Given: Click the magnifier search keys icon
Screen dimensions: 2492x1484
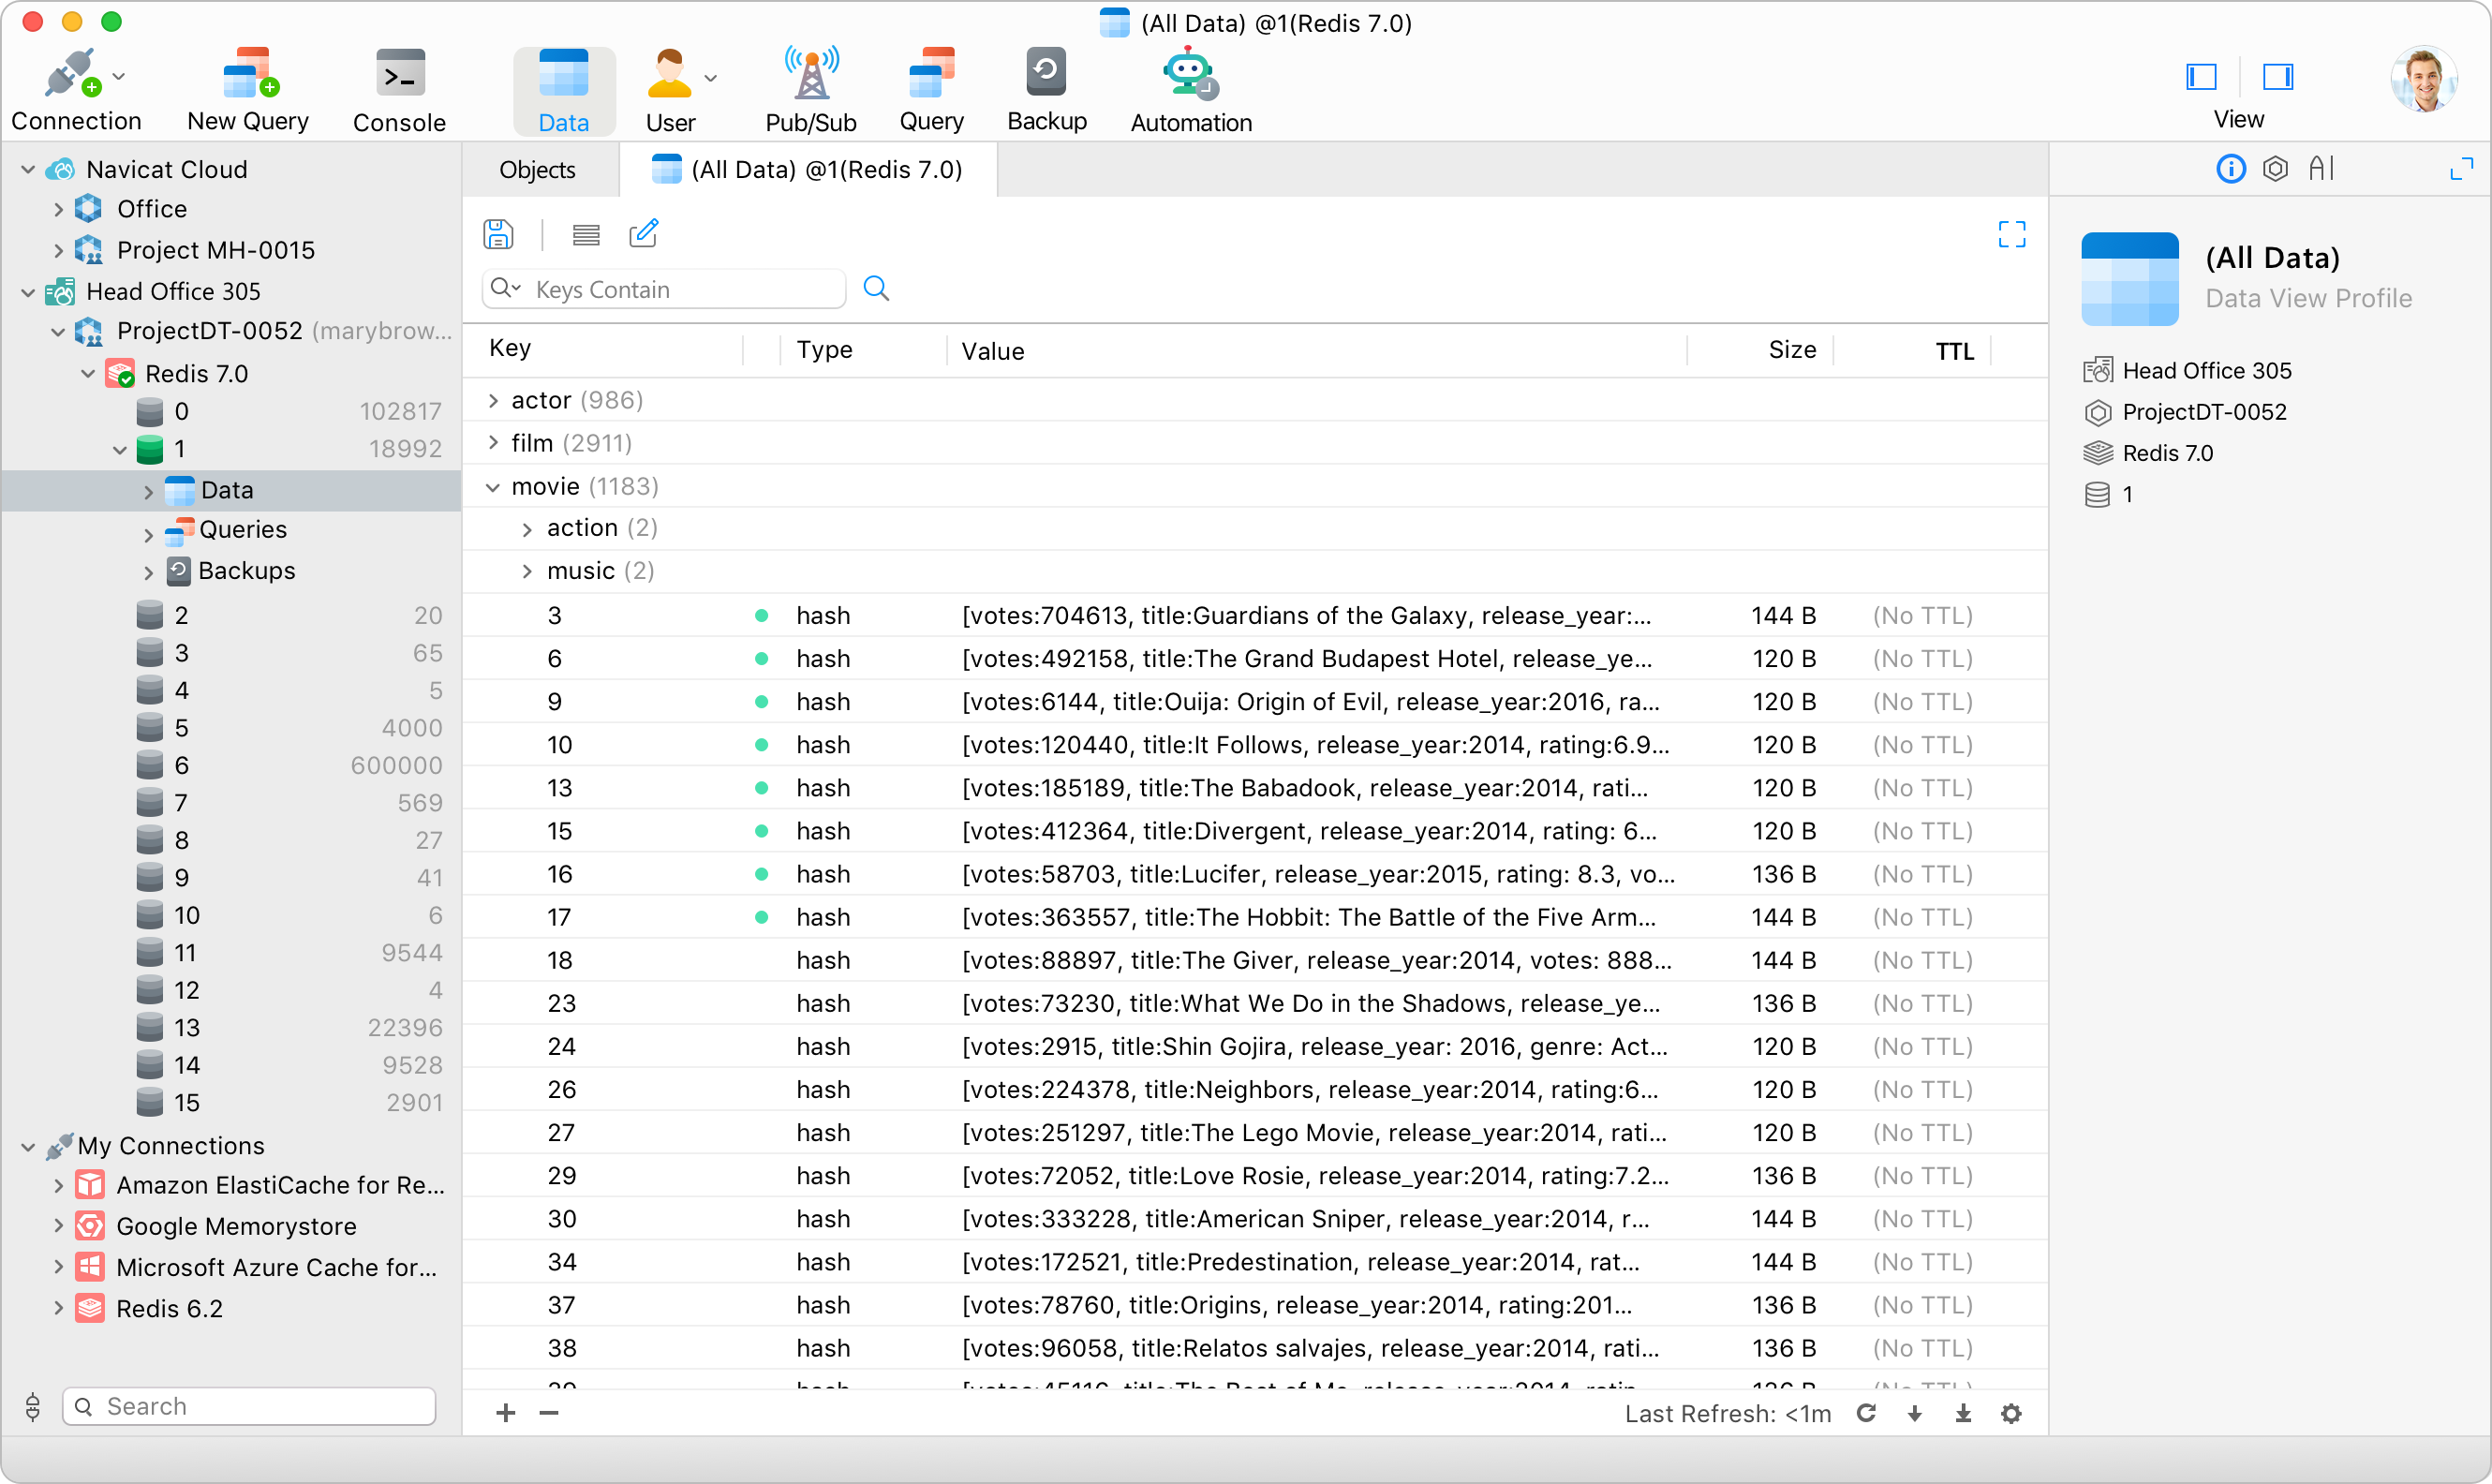Looking at the screenshot, I should point(876,289).
